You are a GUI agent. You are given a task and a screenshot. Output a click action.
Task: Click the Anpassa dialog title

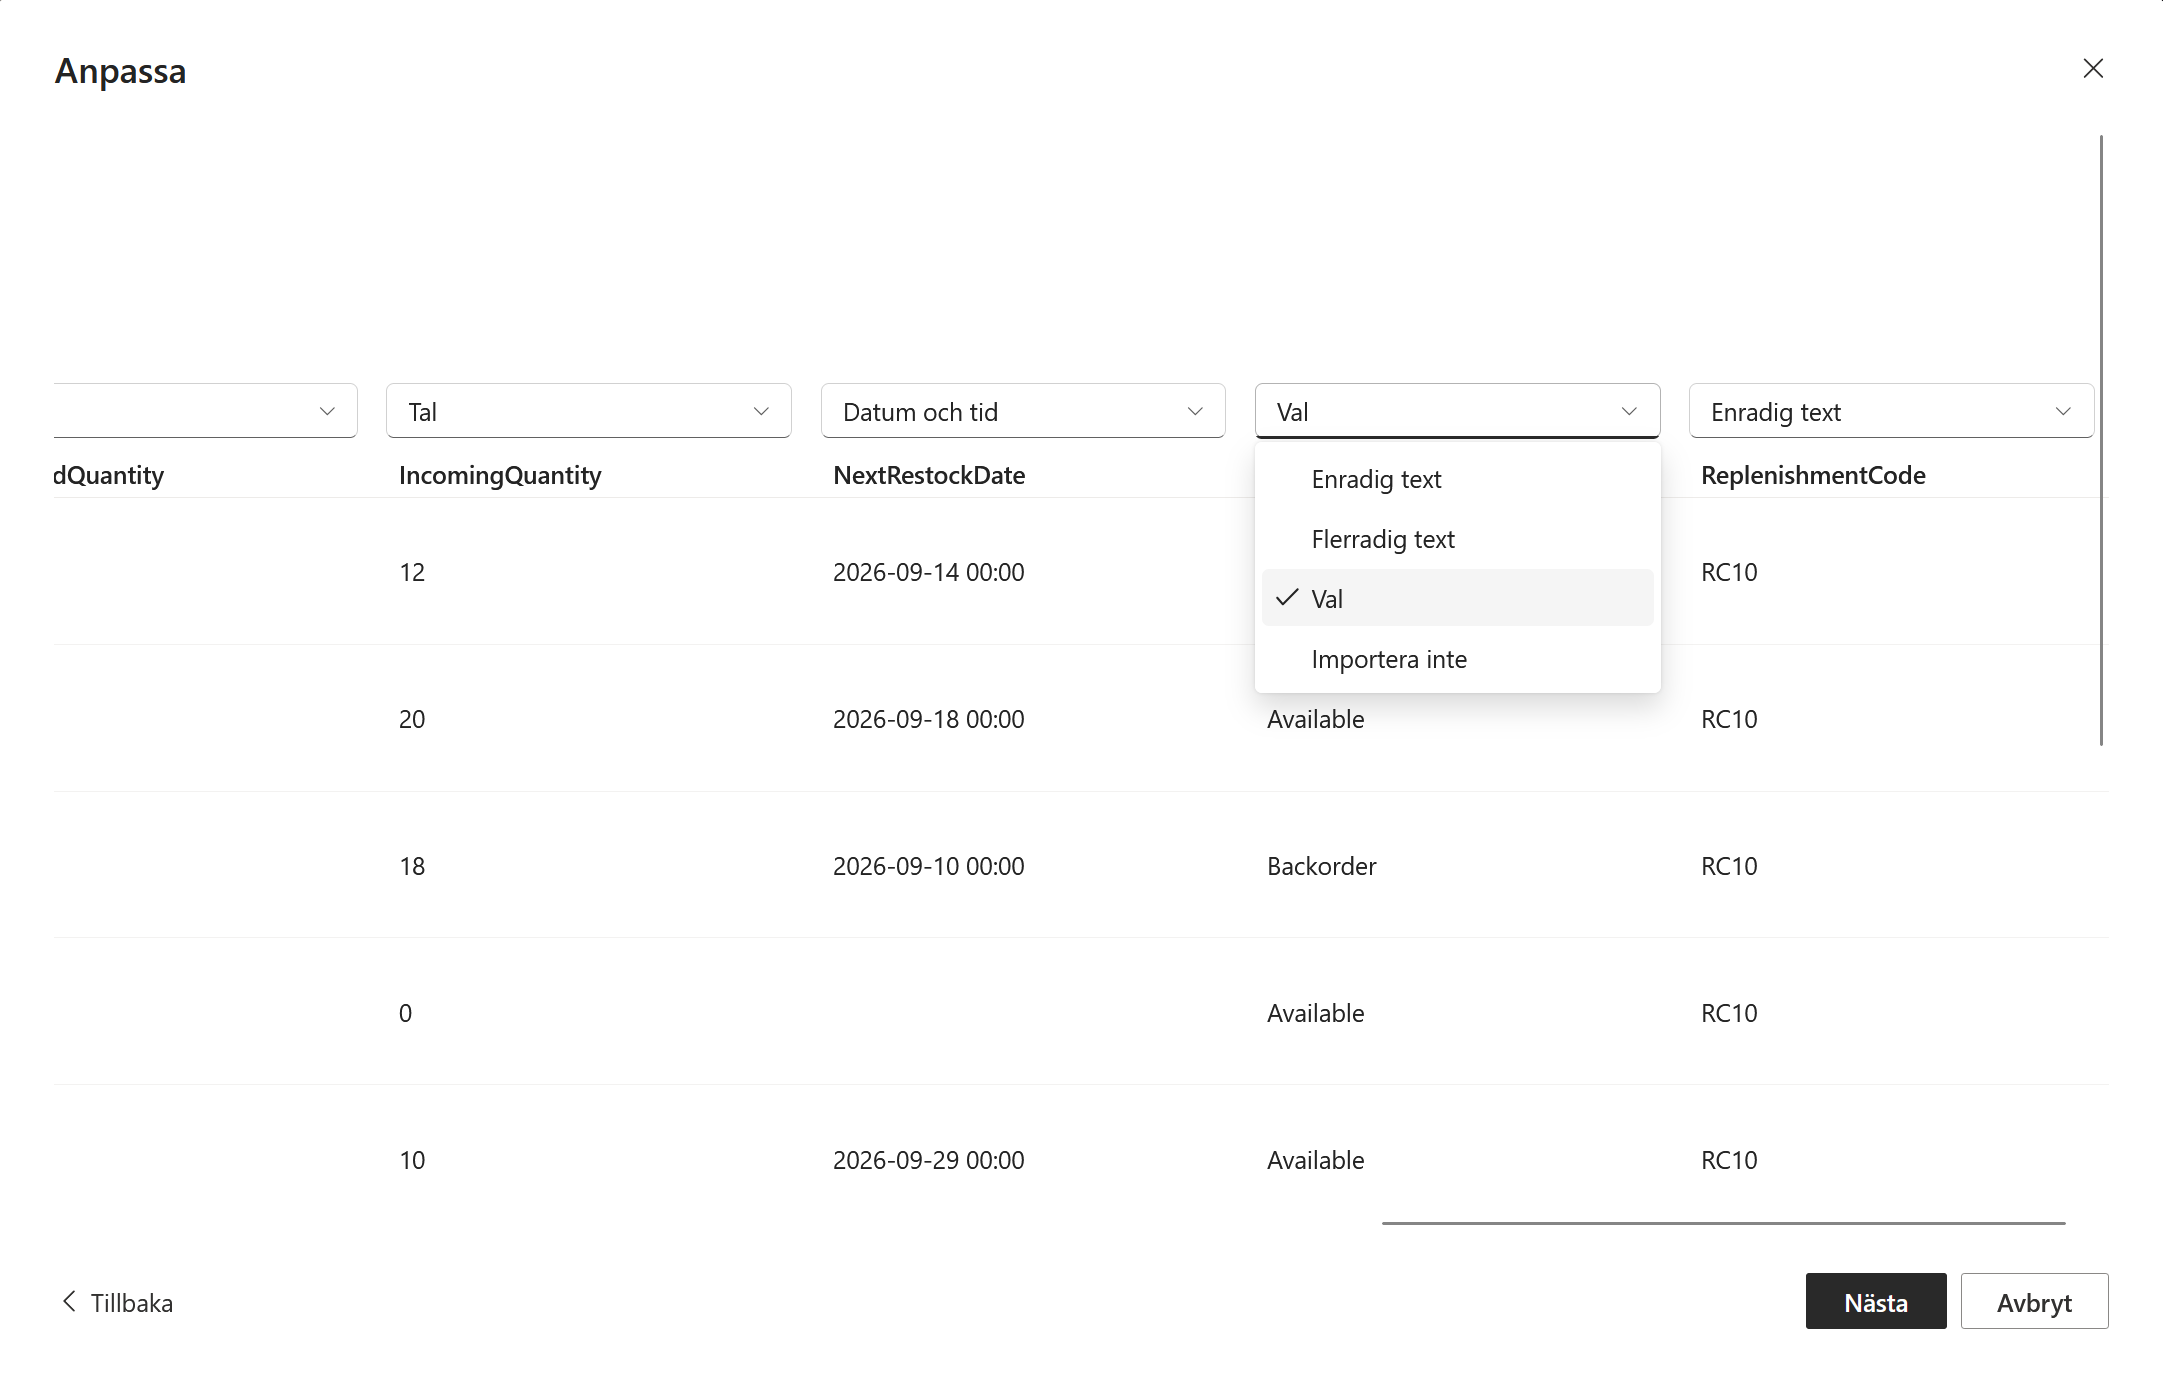point(120,71)
